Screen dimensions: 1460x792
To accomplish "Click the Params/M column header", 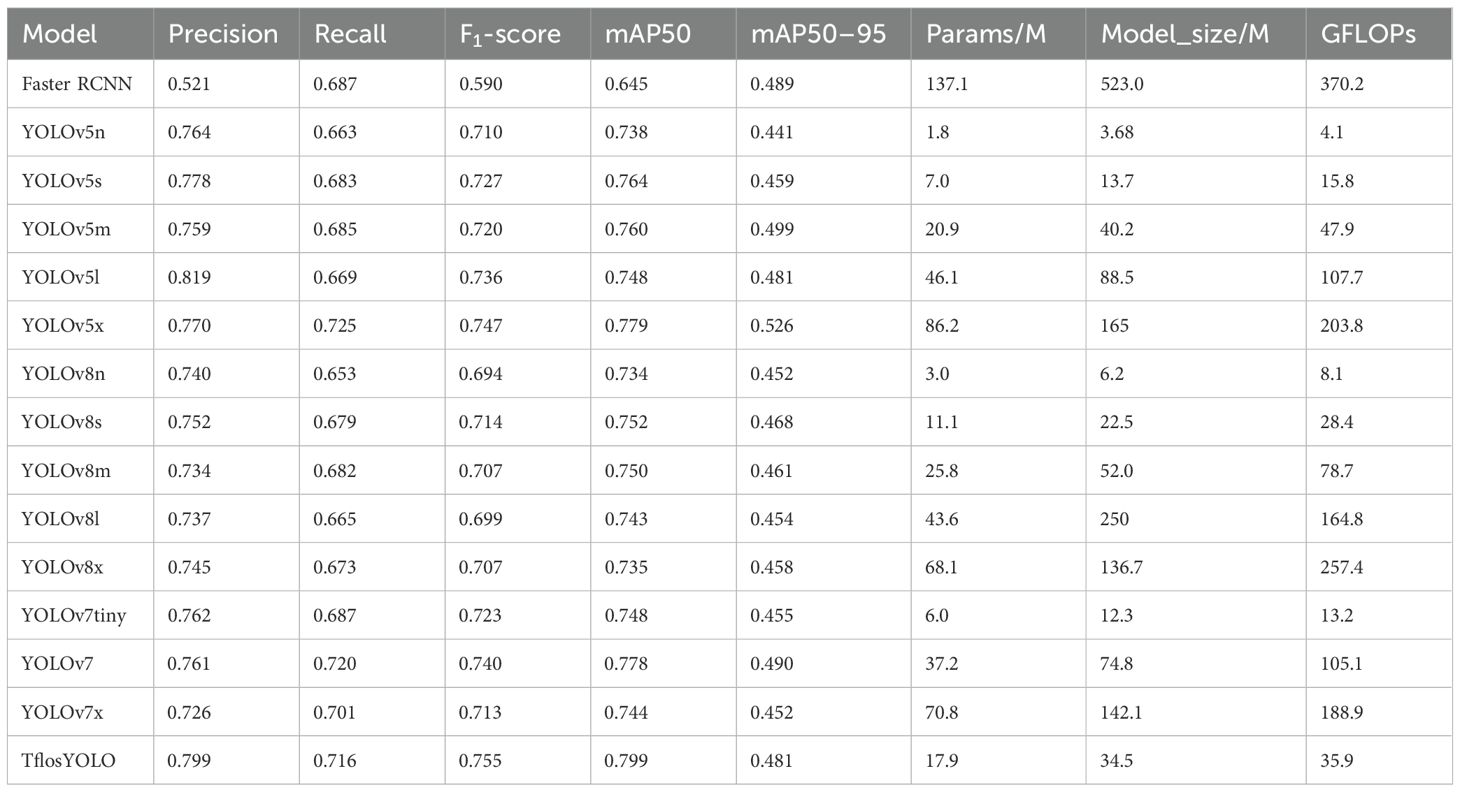I will coord(986,34).
